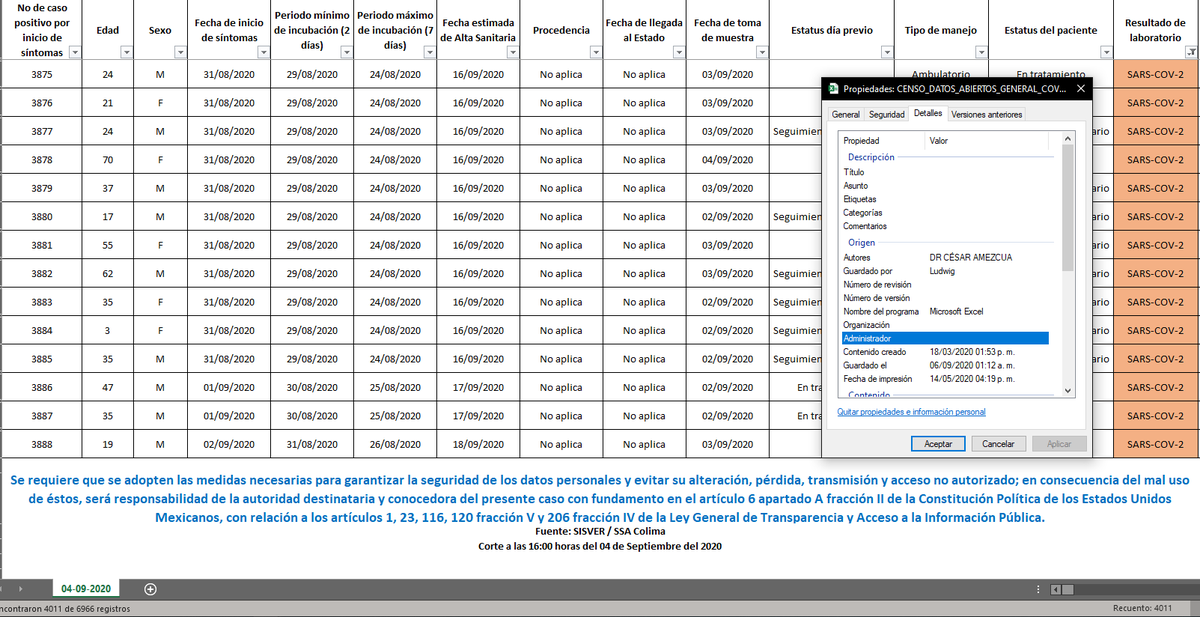
Task: Open Periodo máximo de incubación filter dropdown
Action: (x=429, y=53)
